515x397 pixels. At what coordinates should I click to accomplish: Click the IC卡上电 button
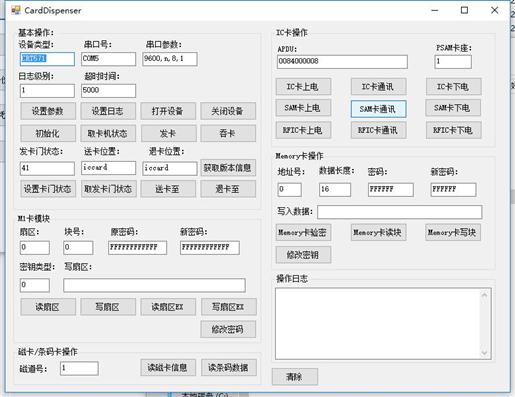(303, 87)
